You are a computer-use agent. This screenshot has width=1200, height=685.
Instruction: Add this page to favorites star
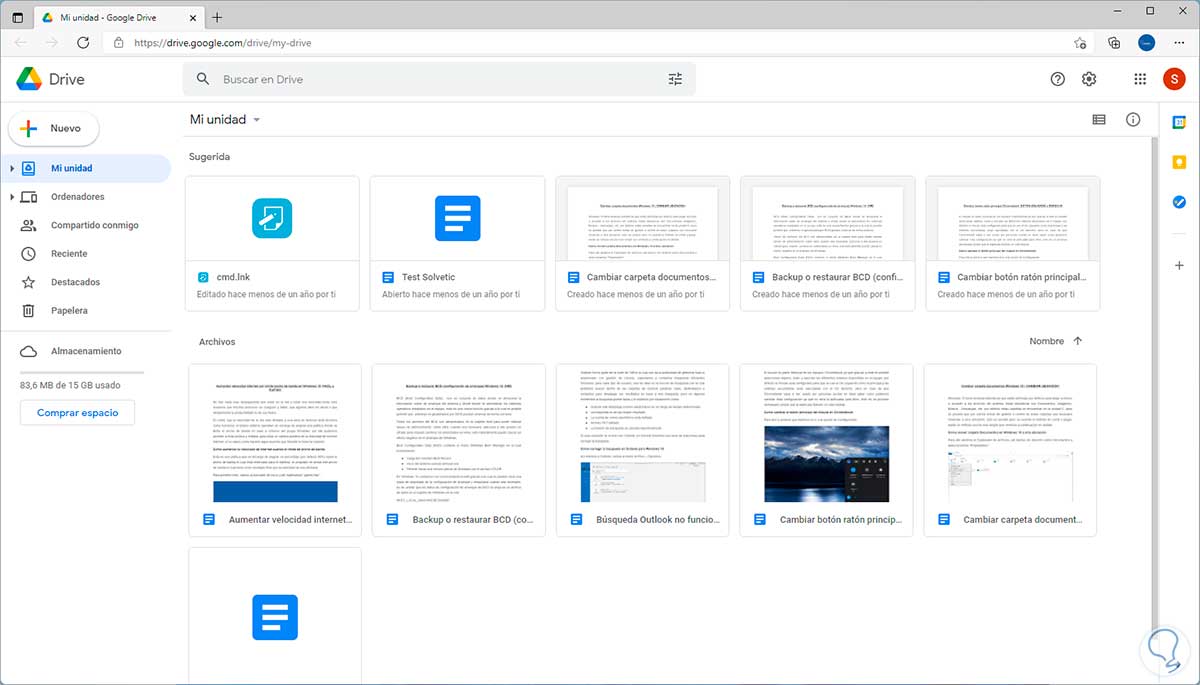point(1080,43)
